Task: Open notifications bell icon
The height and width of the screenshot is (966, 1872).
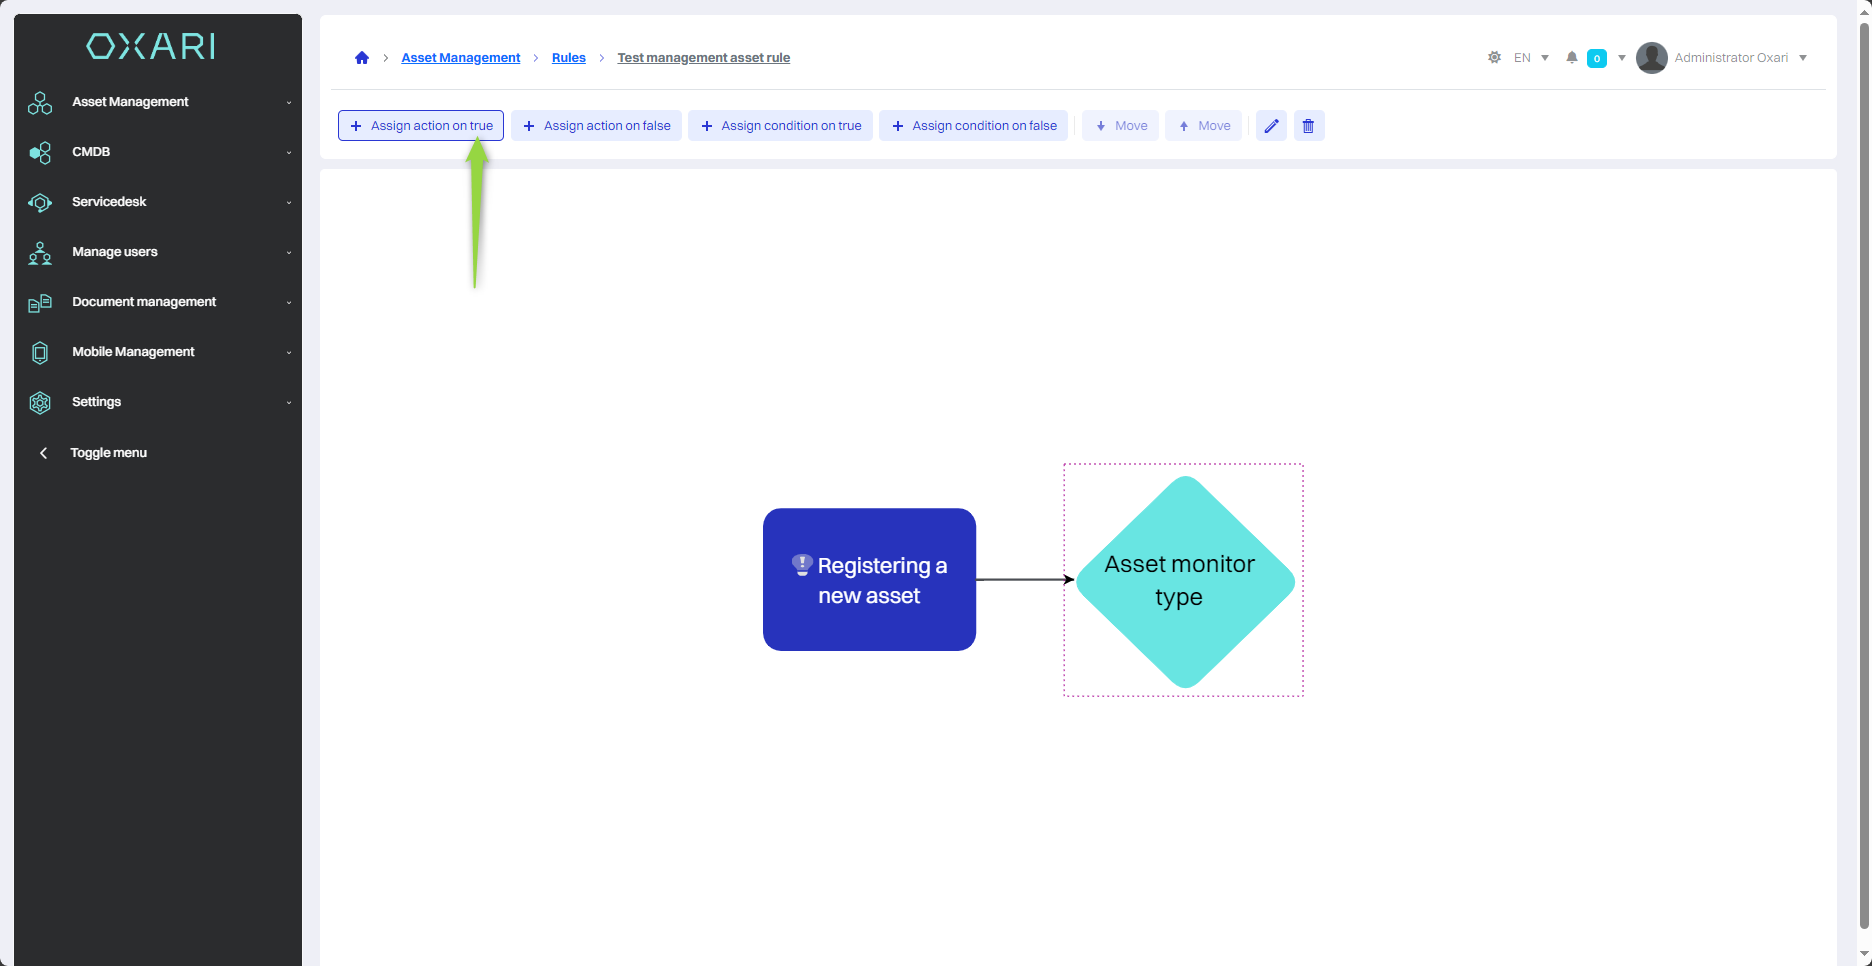Action: click(x=1572, y=58)
